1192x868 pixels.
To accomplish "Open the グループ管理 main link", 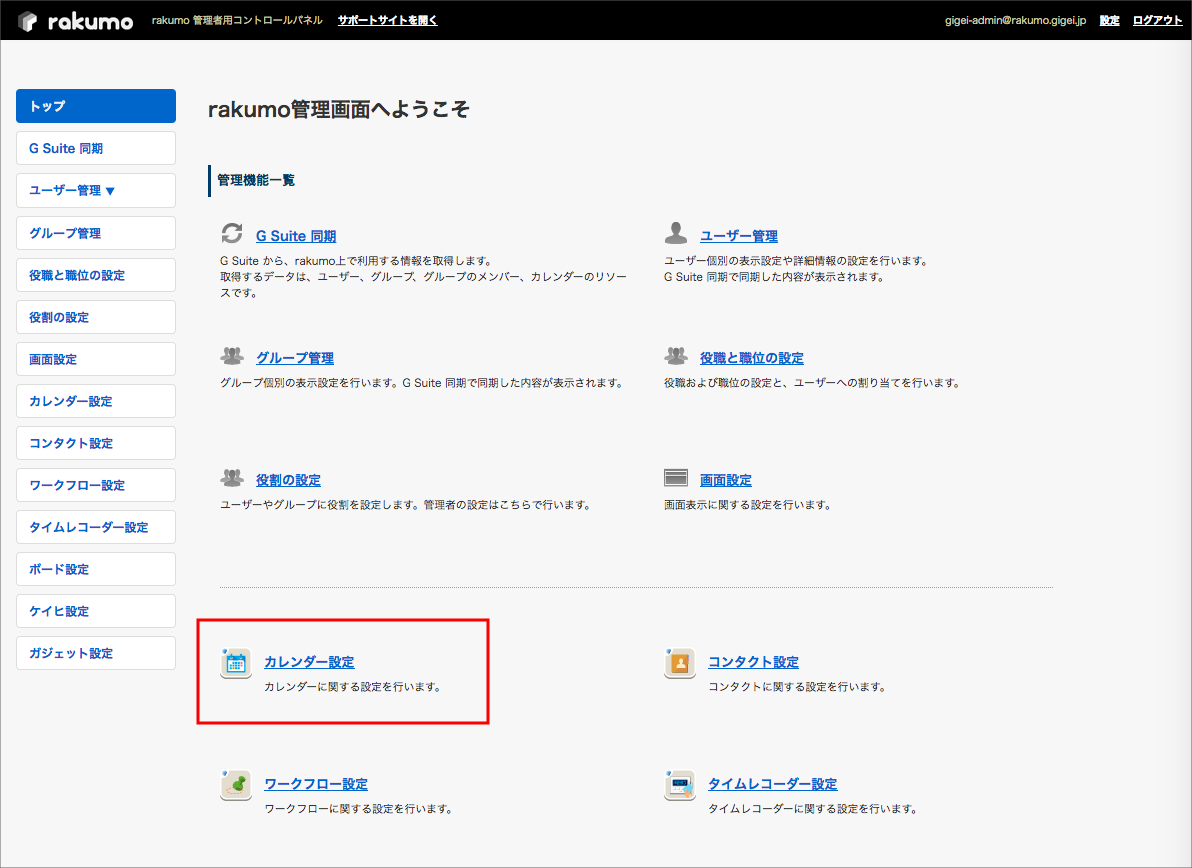I will (x=295, y=358).
